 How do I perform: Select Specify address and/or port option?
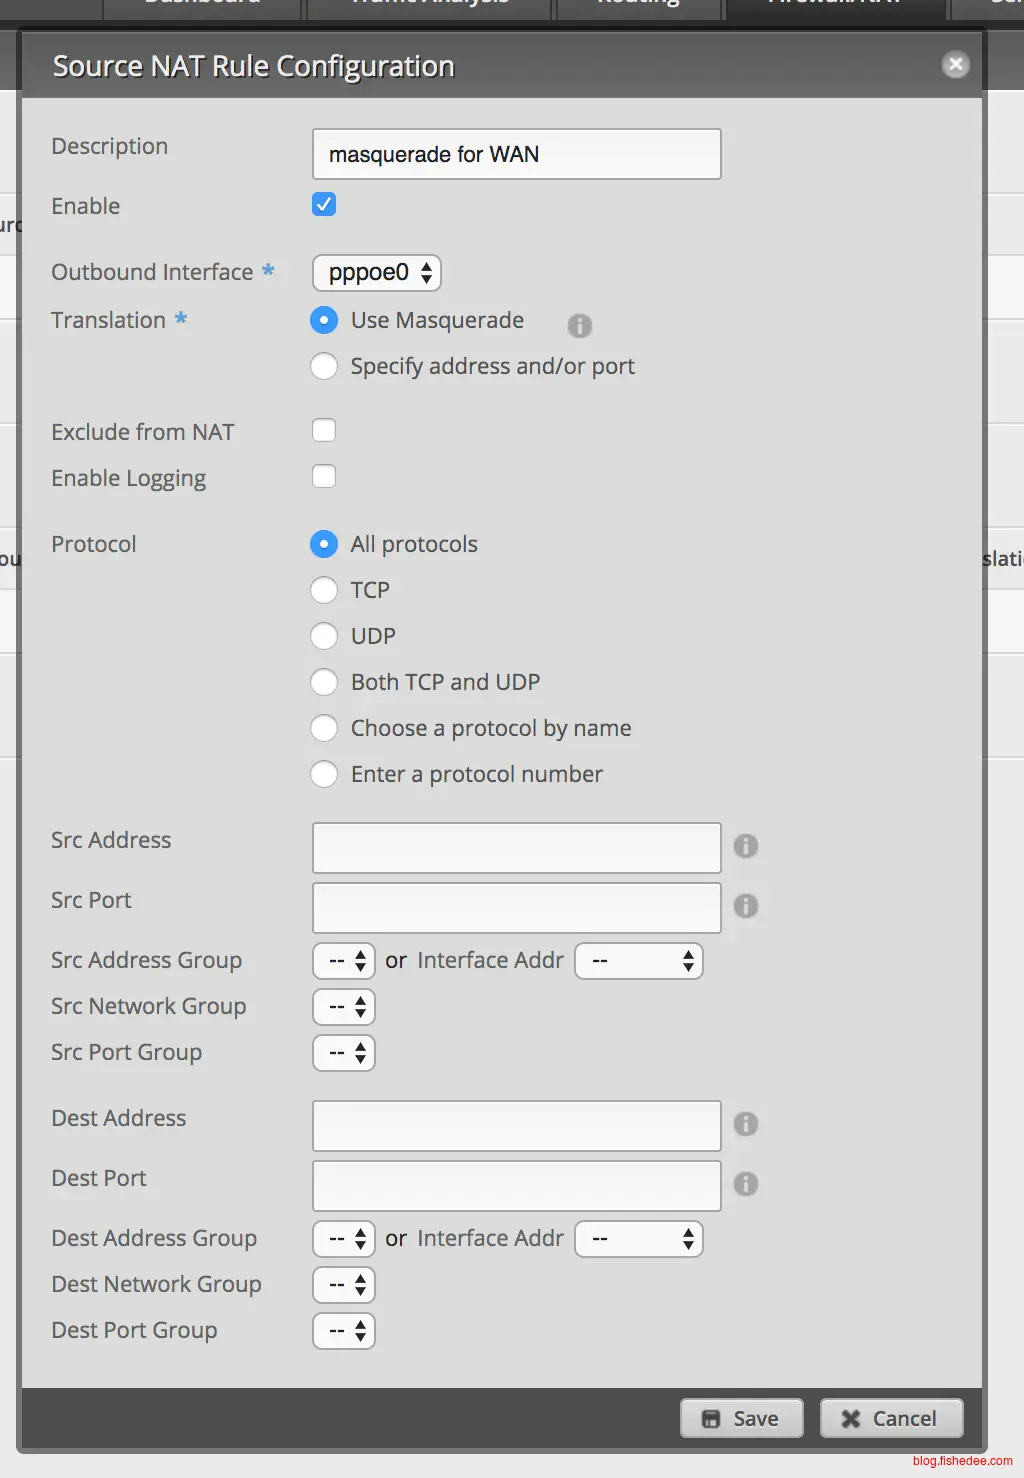pyautogui.click(x=324, y=366)
